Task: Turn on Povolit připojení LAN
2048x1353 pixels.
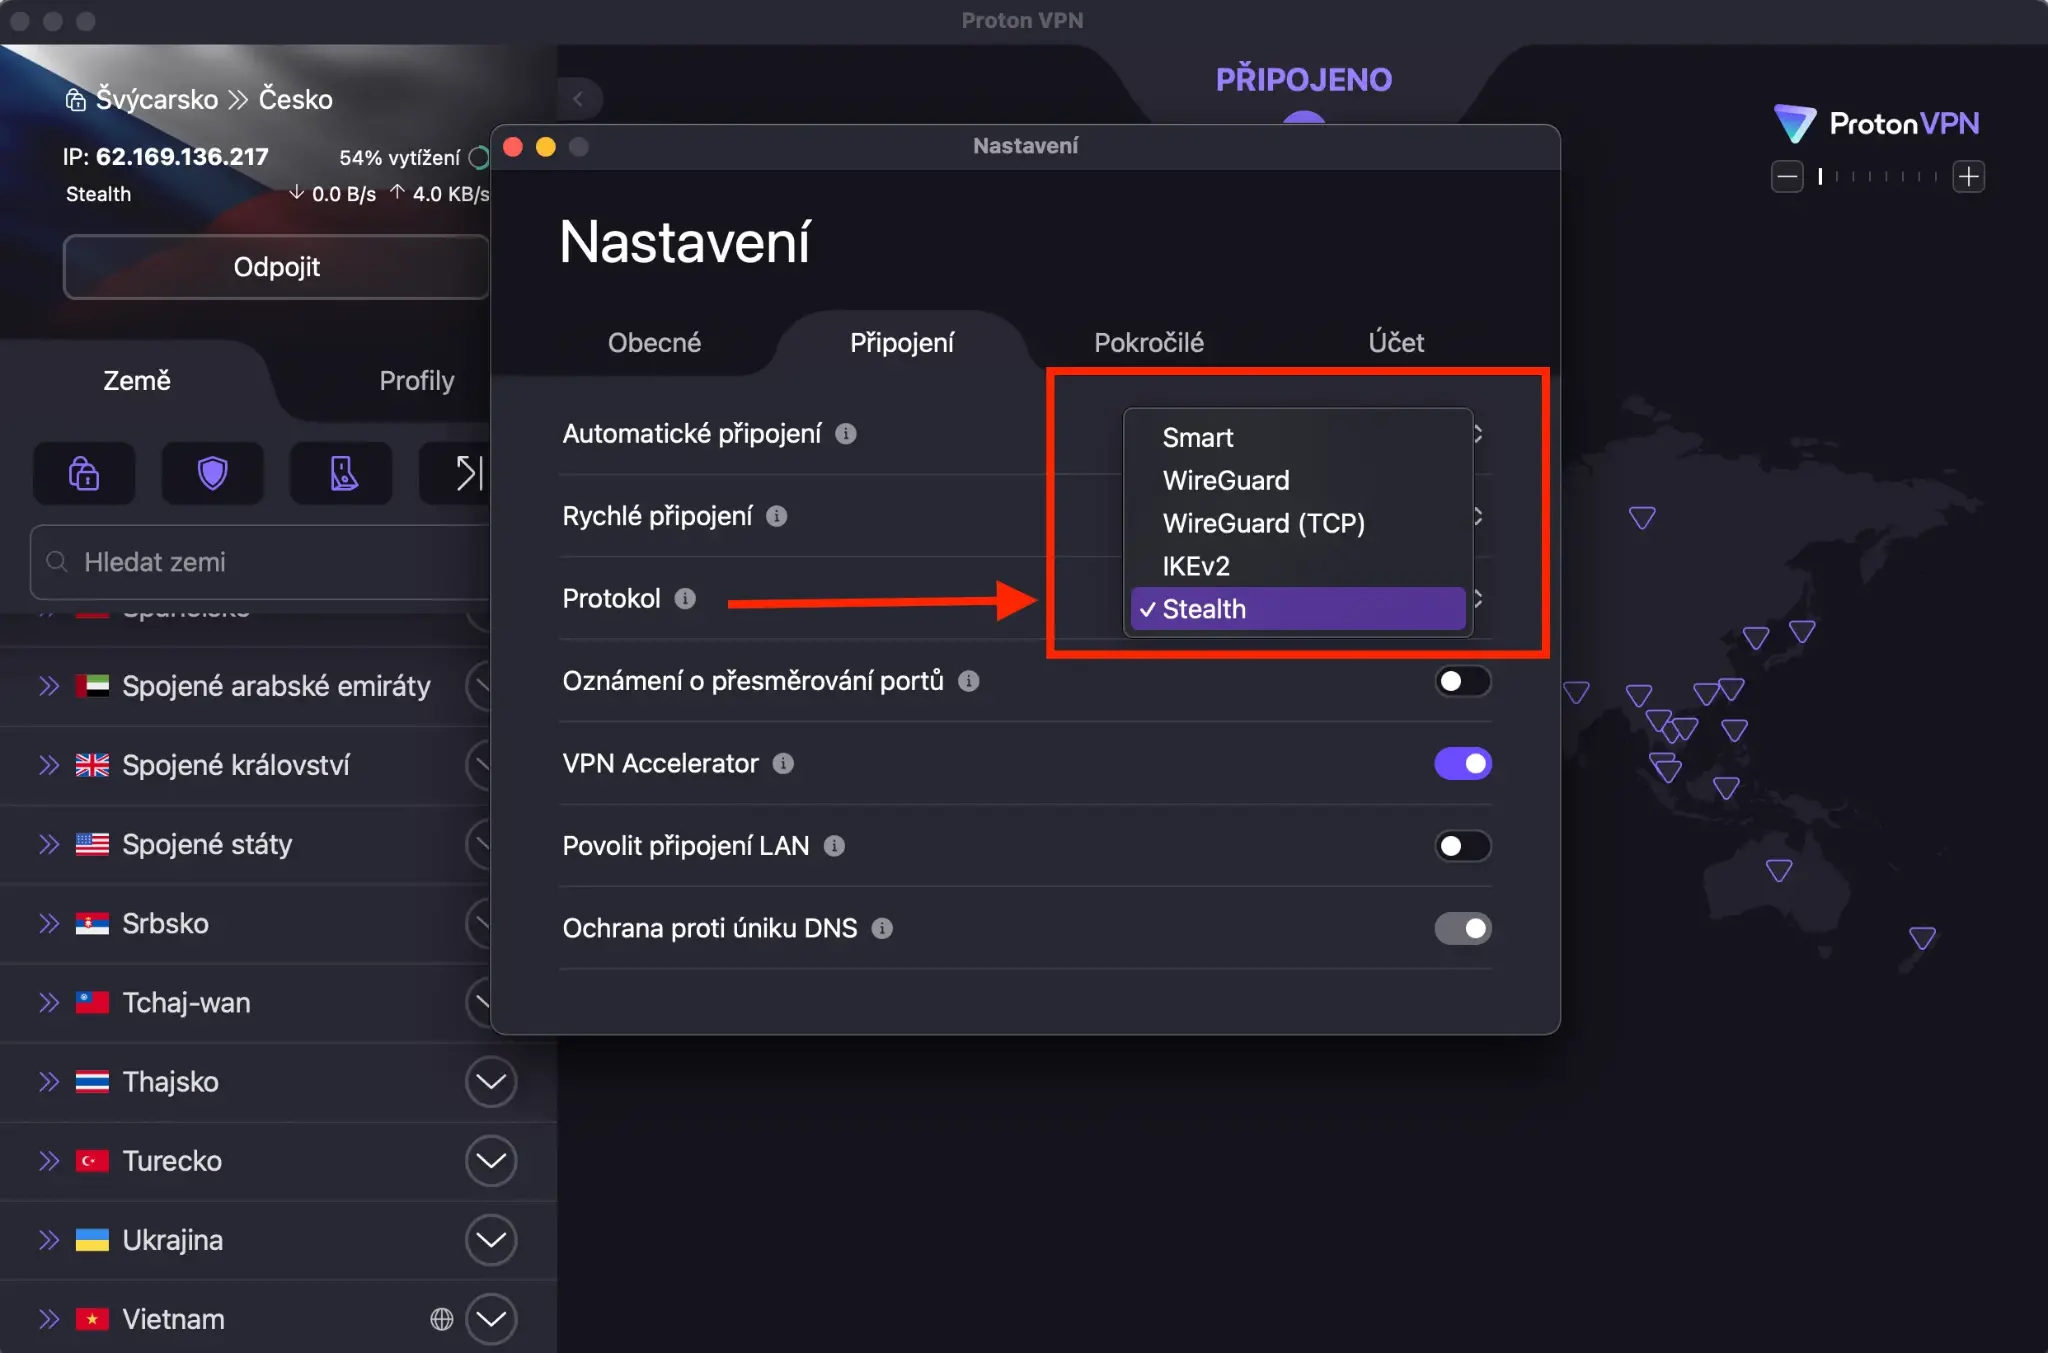Action: (1462, 846)
